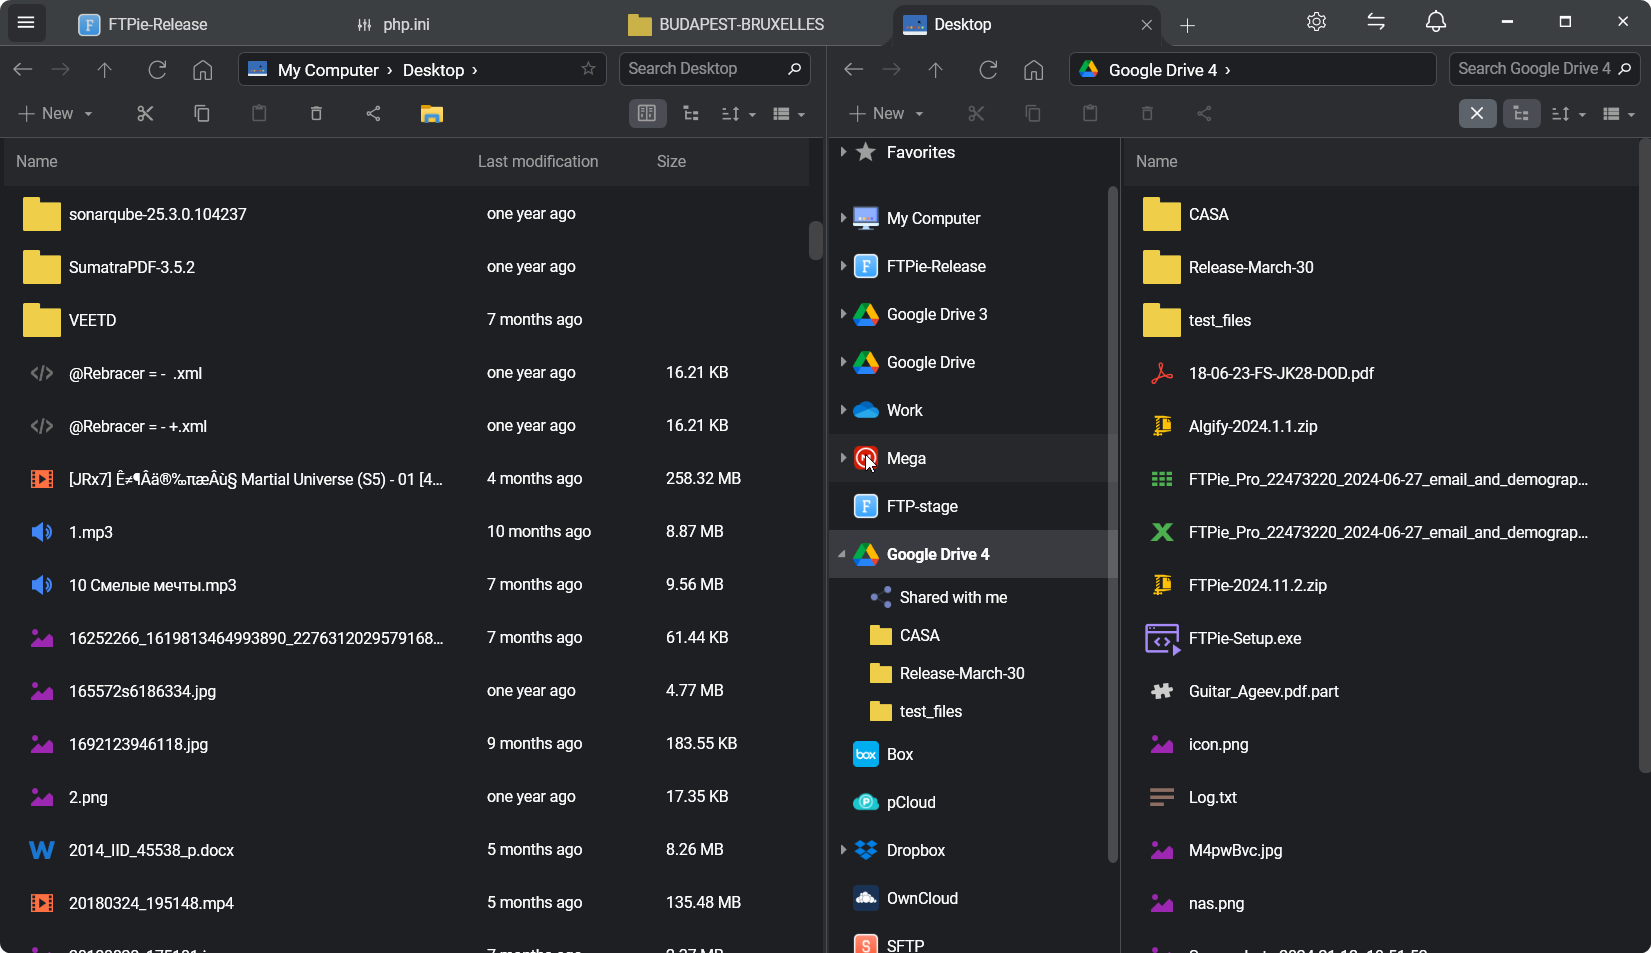
Task: Refresh the Google Drive 4 listing
Action: click(988, 69)
